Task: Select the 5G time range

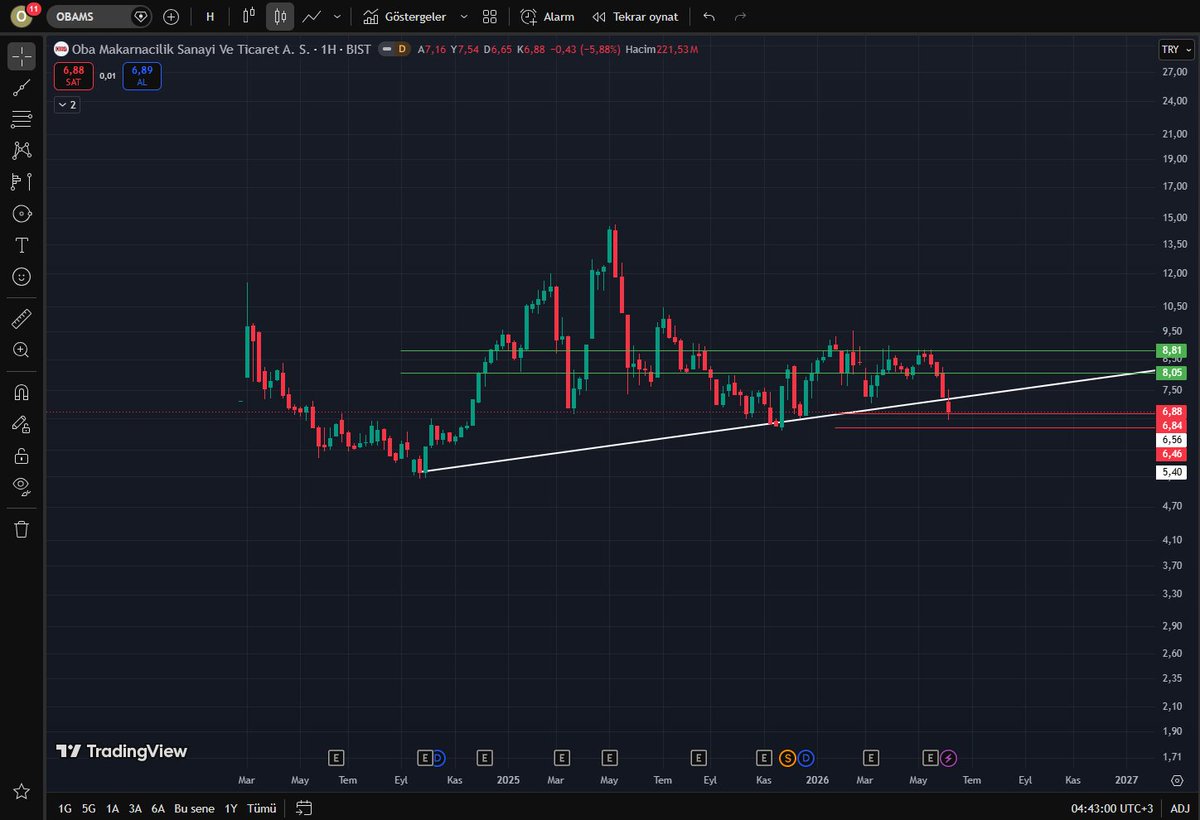Action: [89, 808]
